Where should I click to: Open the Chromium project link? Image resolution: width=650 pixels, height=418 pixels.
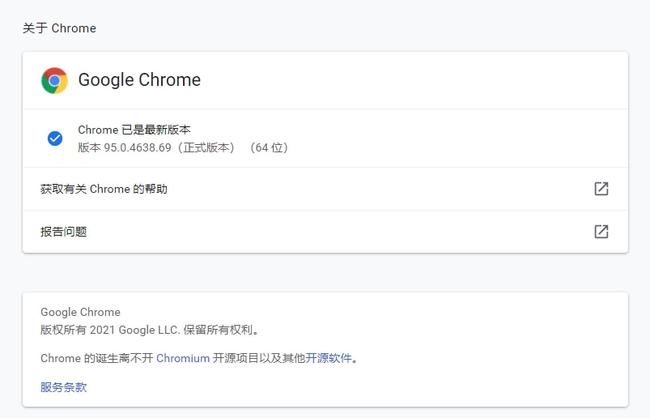tap(183, 358)
